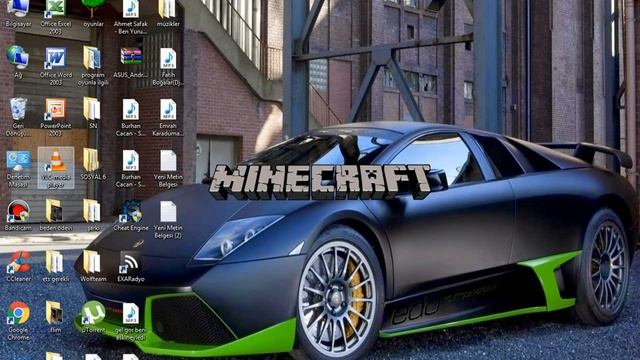The height and width of the screenshot is (360, 640).
Task: Launch the EXARadyo shortcut
Action: [131, 266]
